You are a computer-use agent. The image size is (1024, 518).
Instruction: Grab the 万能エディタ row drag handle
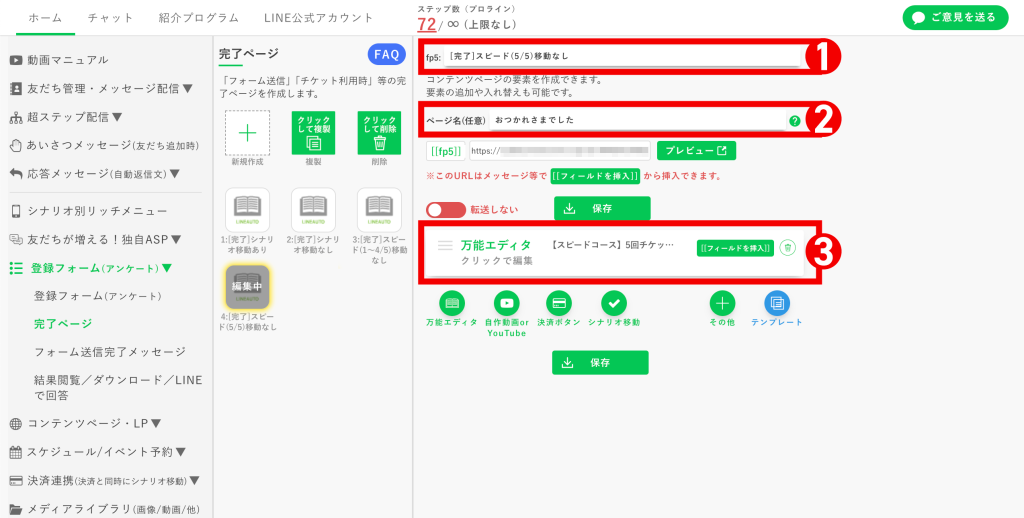click(445, 246)
